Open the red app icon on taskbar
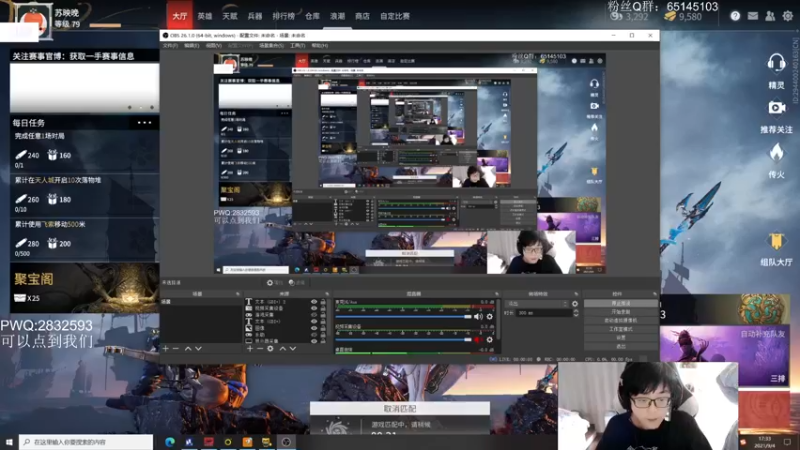 coord(209,442)
